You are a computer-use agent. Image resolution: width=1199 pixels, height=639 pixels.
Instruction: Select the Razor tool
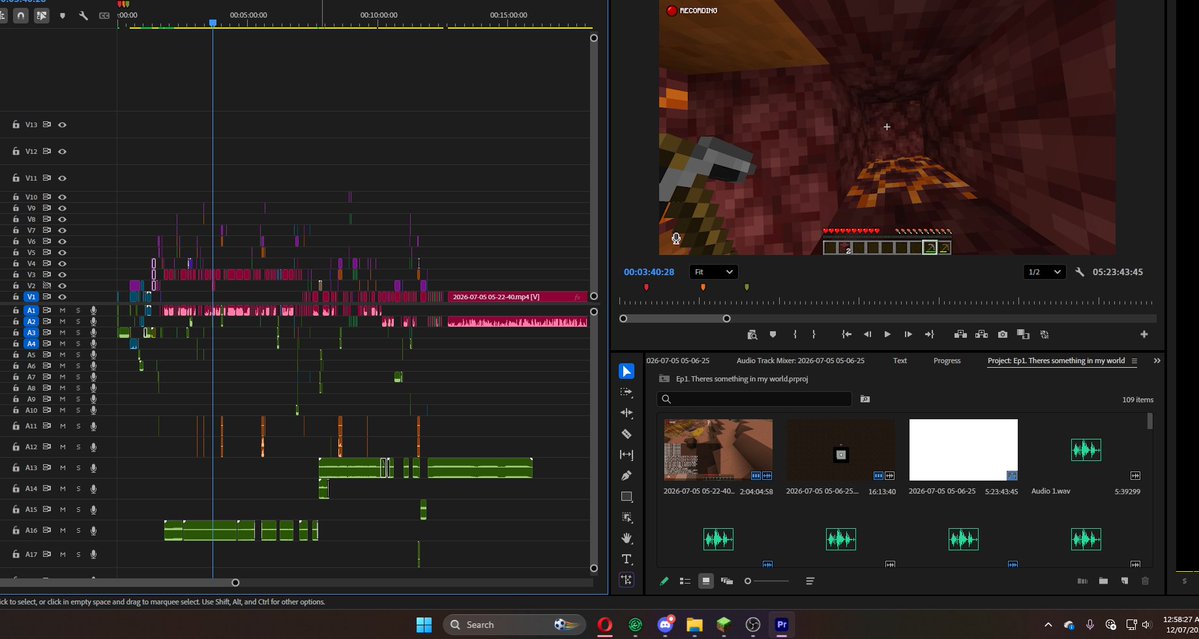tap(626, 433)
